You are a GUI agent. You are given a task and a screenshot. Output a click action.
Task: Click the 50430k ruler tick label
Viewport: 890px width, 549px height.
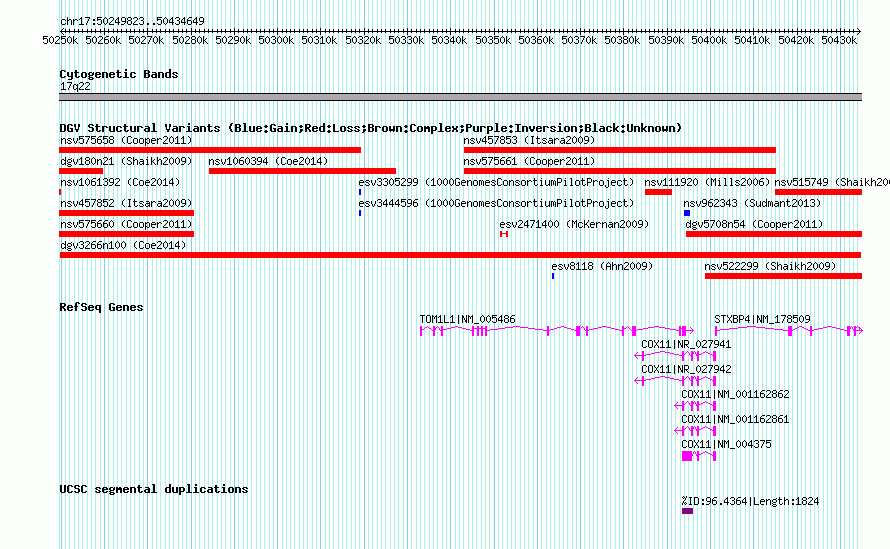tap(839, 40)
